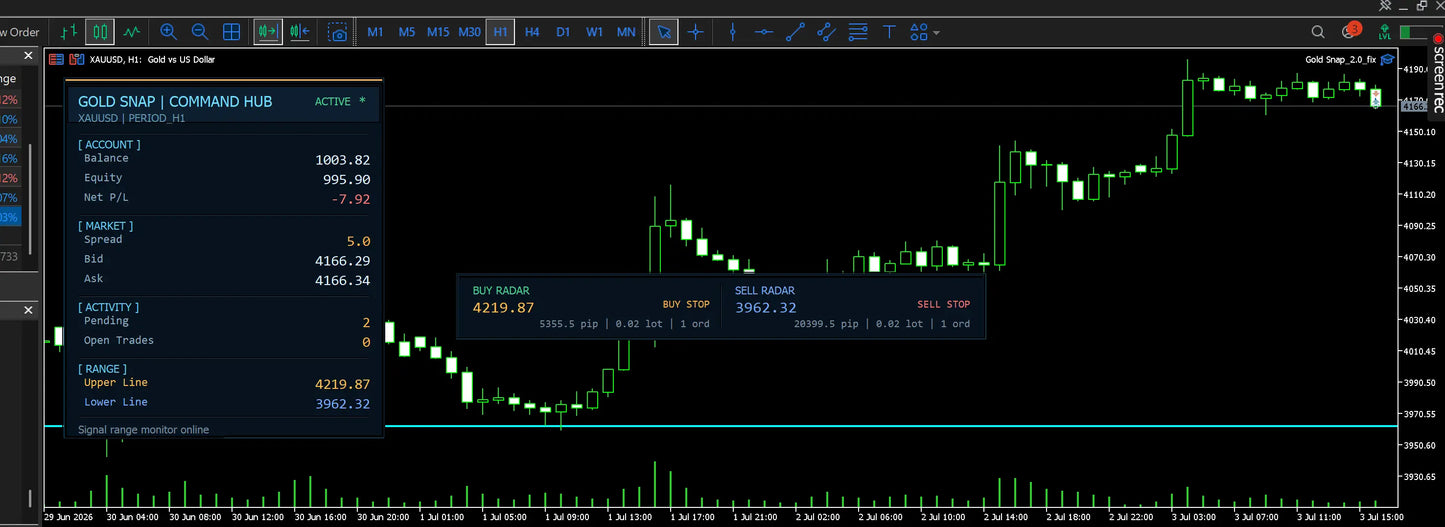Image resolution: width=1445 pixels, height=527 pixels.
Task: Click the trade arrows on the last candle
Action: pyautogui.click(x=1375, y=98)
